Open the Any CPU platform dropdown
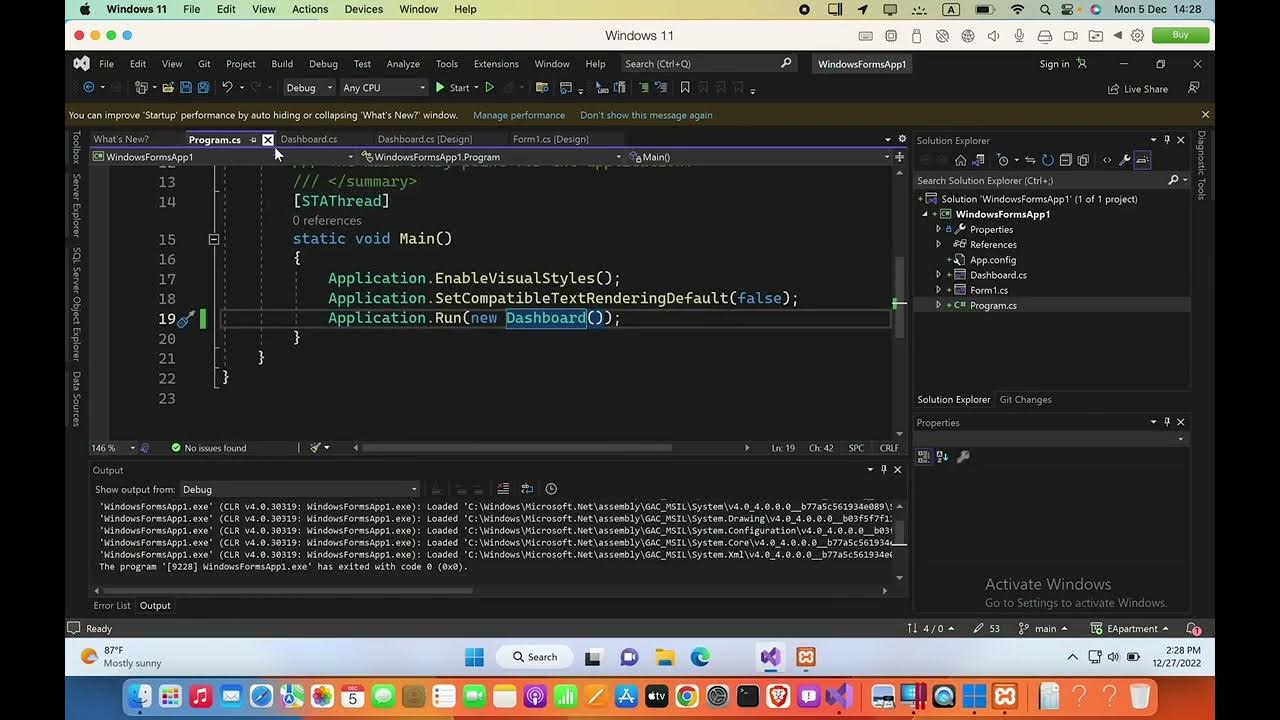Screen dimensions: 1280x720 tap(384, 88)
